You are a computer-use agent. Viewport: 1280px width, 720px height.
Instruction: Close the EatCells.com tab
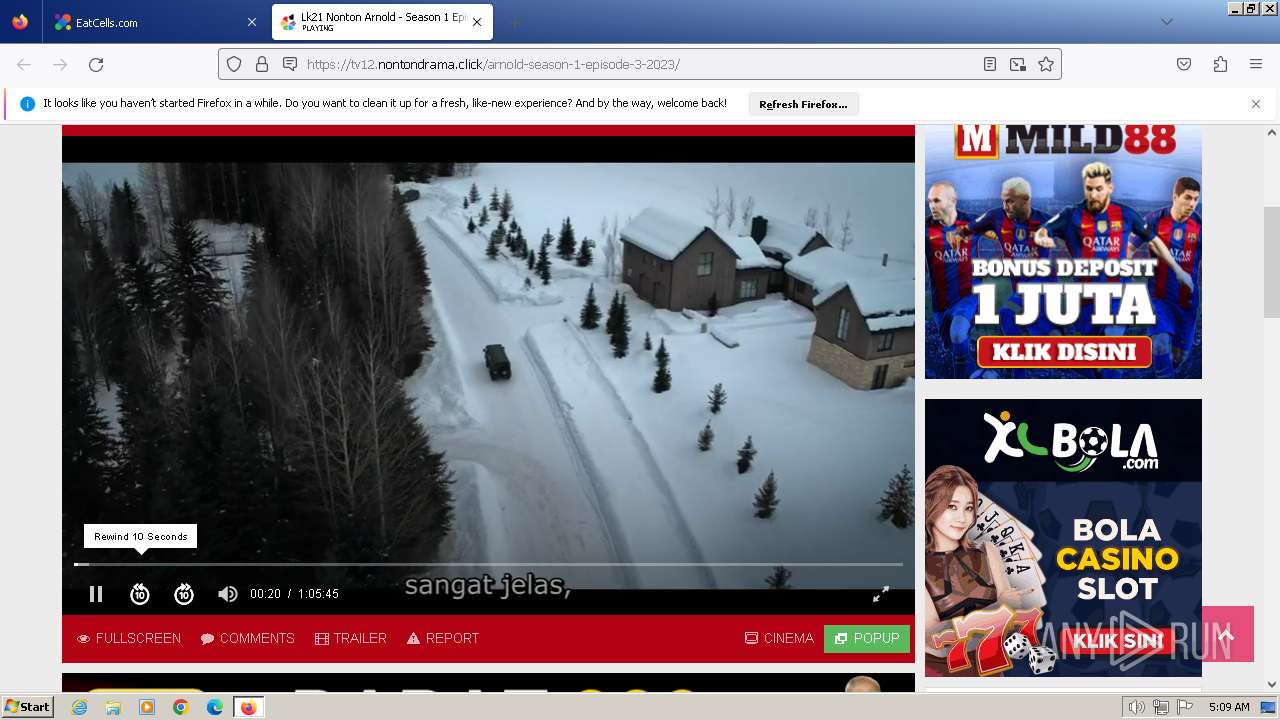pos(251,22)
